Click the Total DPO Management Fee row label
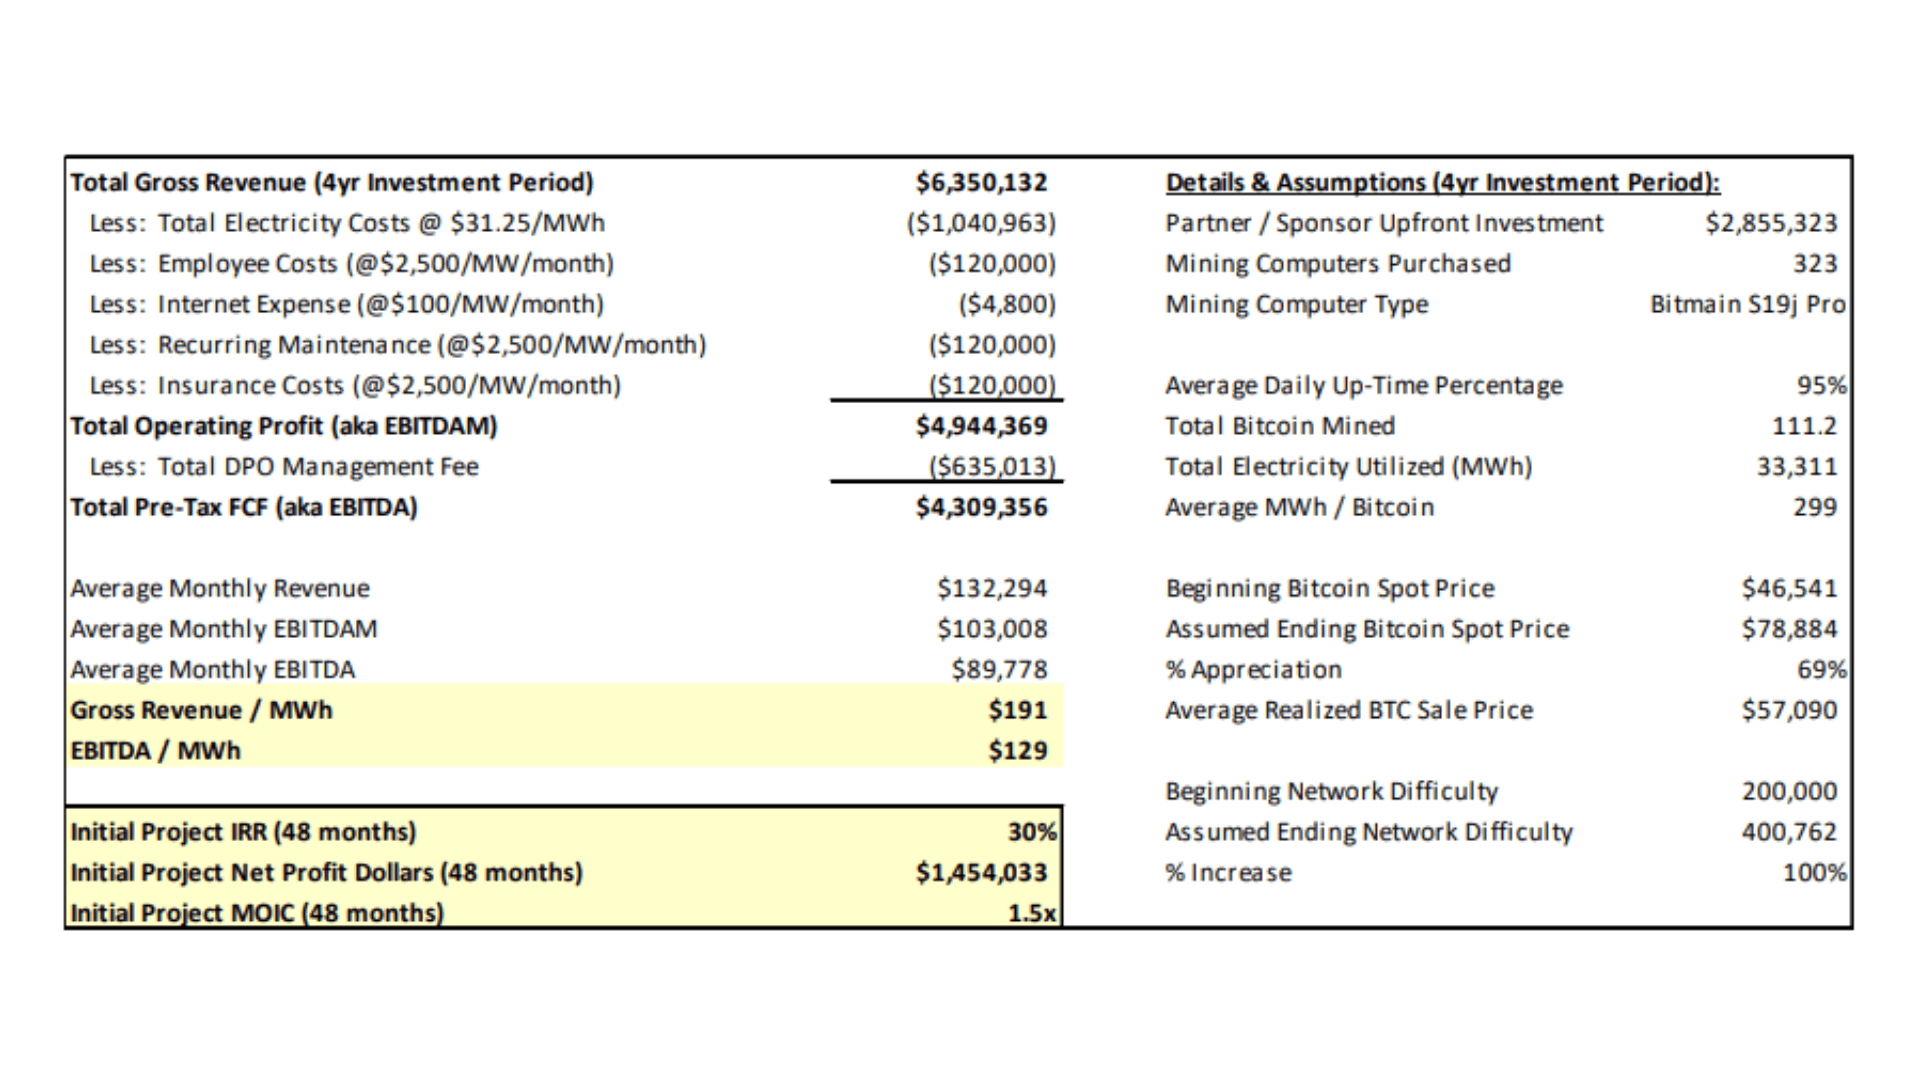The height and width of the screenshot is (1080, 1920). 284,467
